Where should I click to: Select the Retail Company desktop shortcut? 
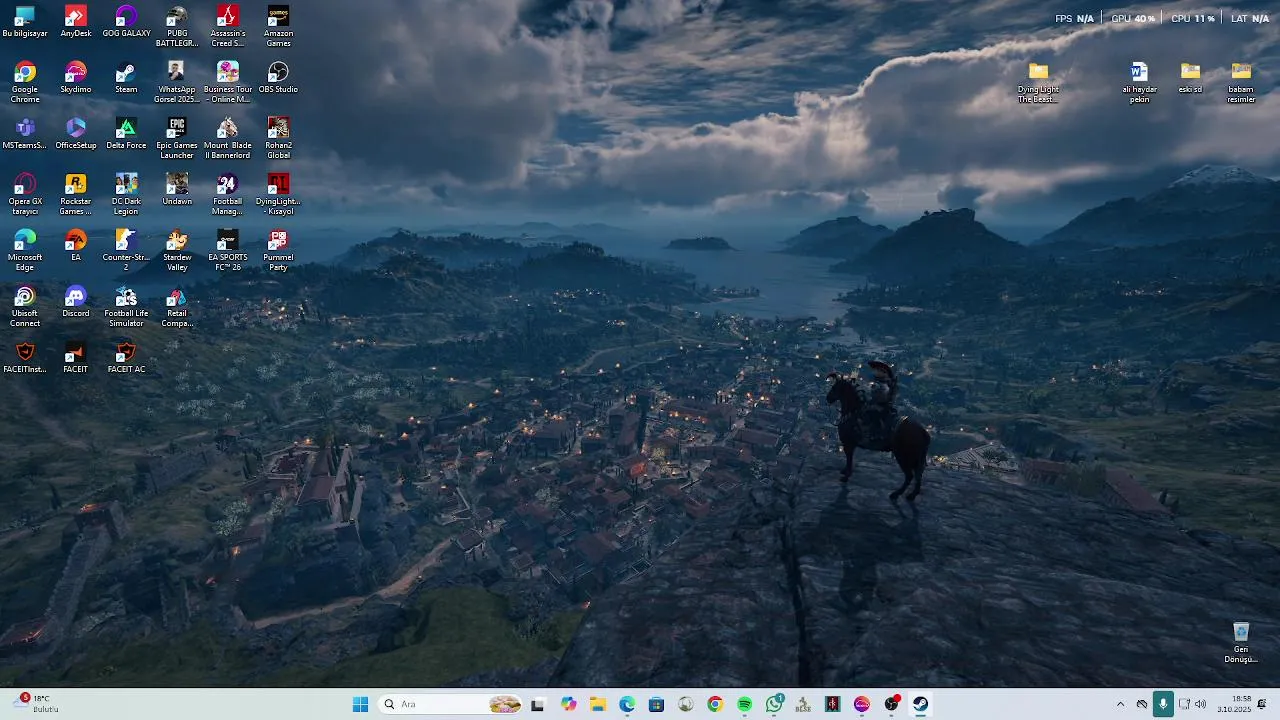(177, 306)
